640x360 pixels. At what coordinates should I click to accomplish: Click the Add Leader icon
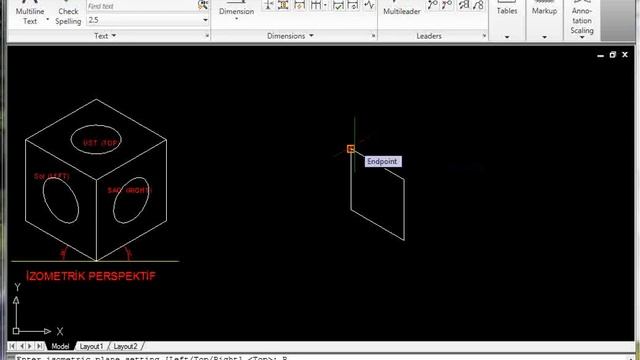click(433, 5)
